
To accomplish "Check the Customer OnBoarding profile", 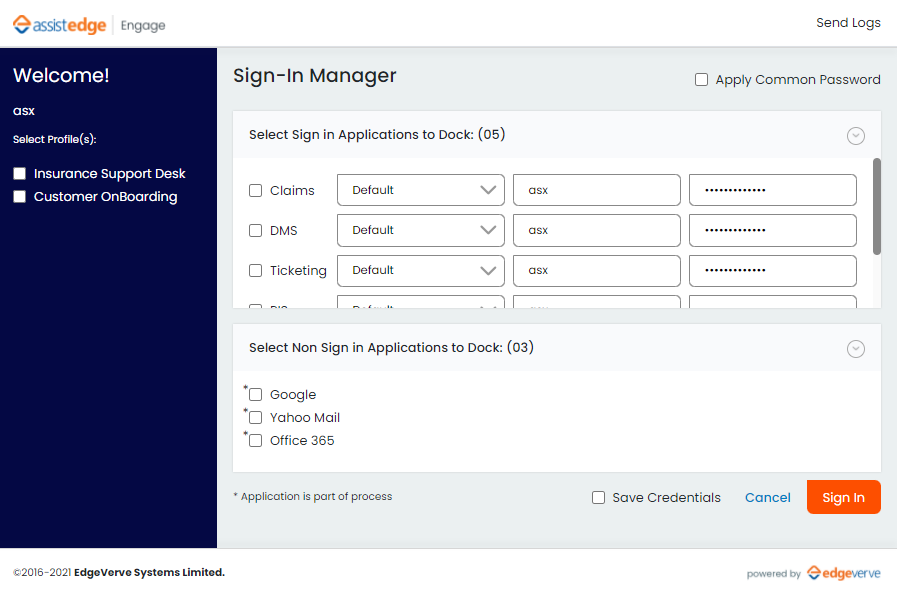I will pos(20,197).
